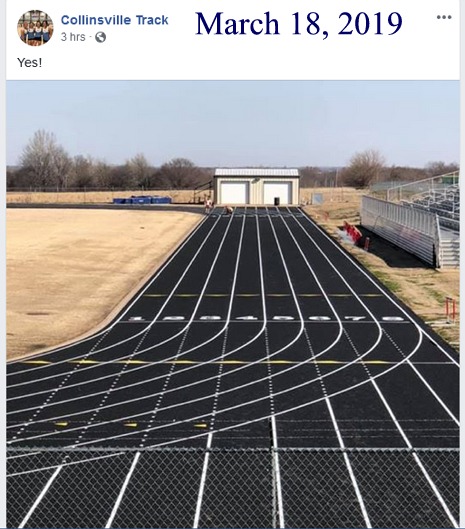This screenshot has height=529, width=465.
Task: Open the post options three-dot menu
Action: pyautogui.click(x=444, y=17)
